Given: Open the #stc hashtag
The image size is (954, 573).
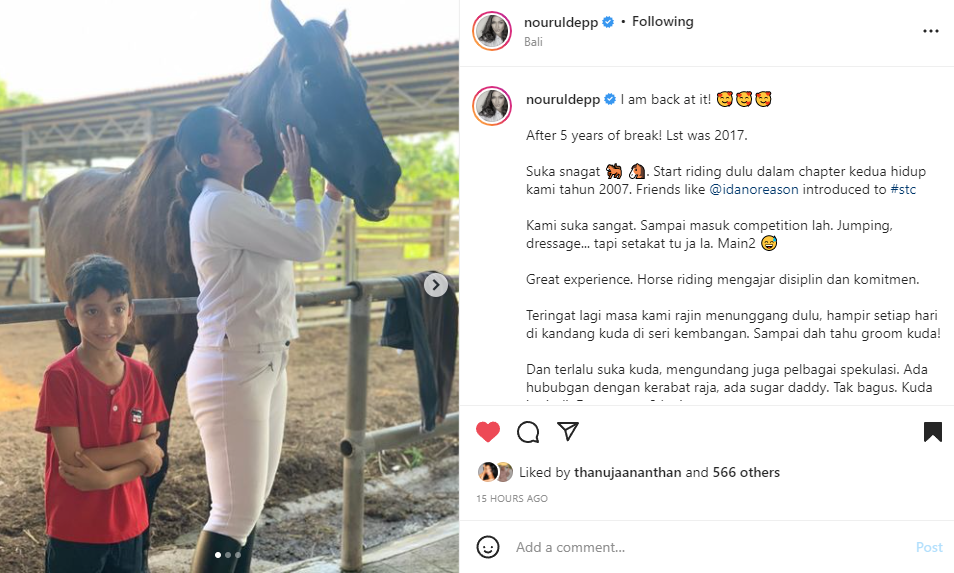Looking at the screenshot, I should (x=903, y=190).
